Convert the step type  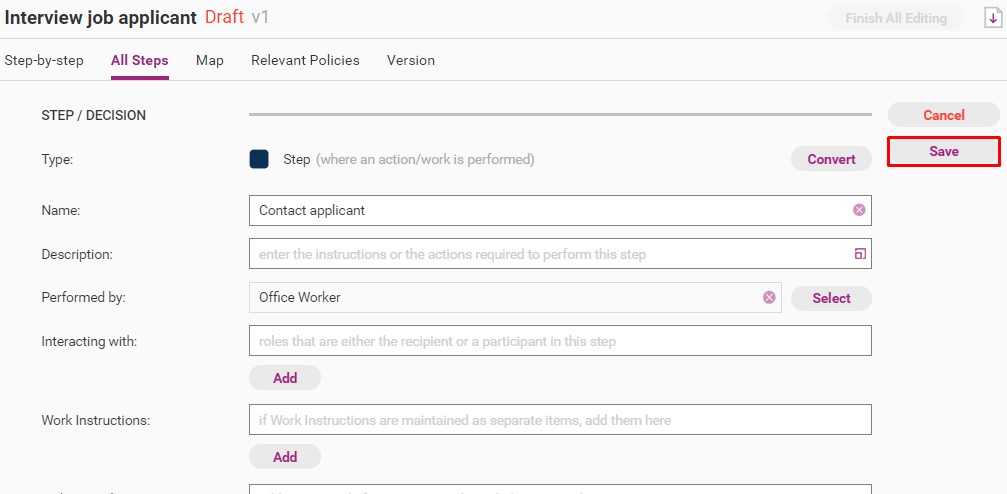(831, 159)
